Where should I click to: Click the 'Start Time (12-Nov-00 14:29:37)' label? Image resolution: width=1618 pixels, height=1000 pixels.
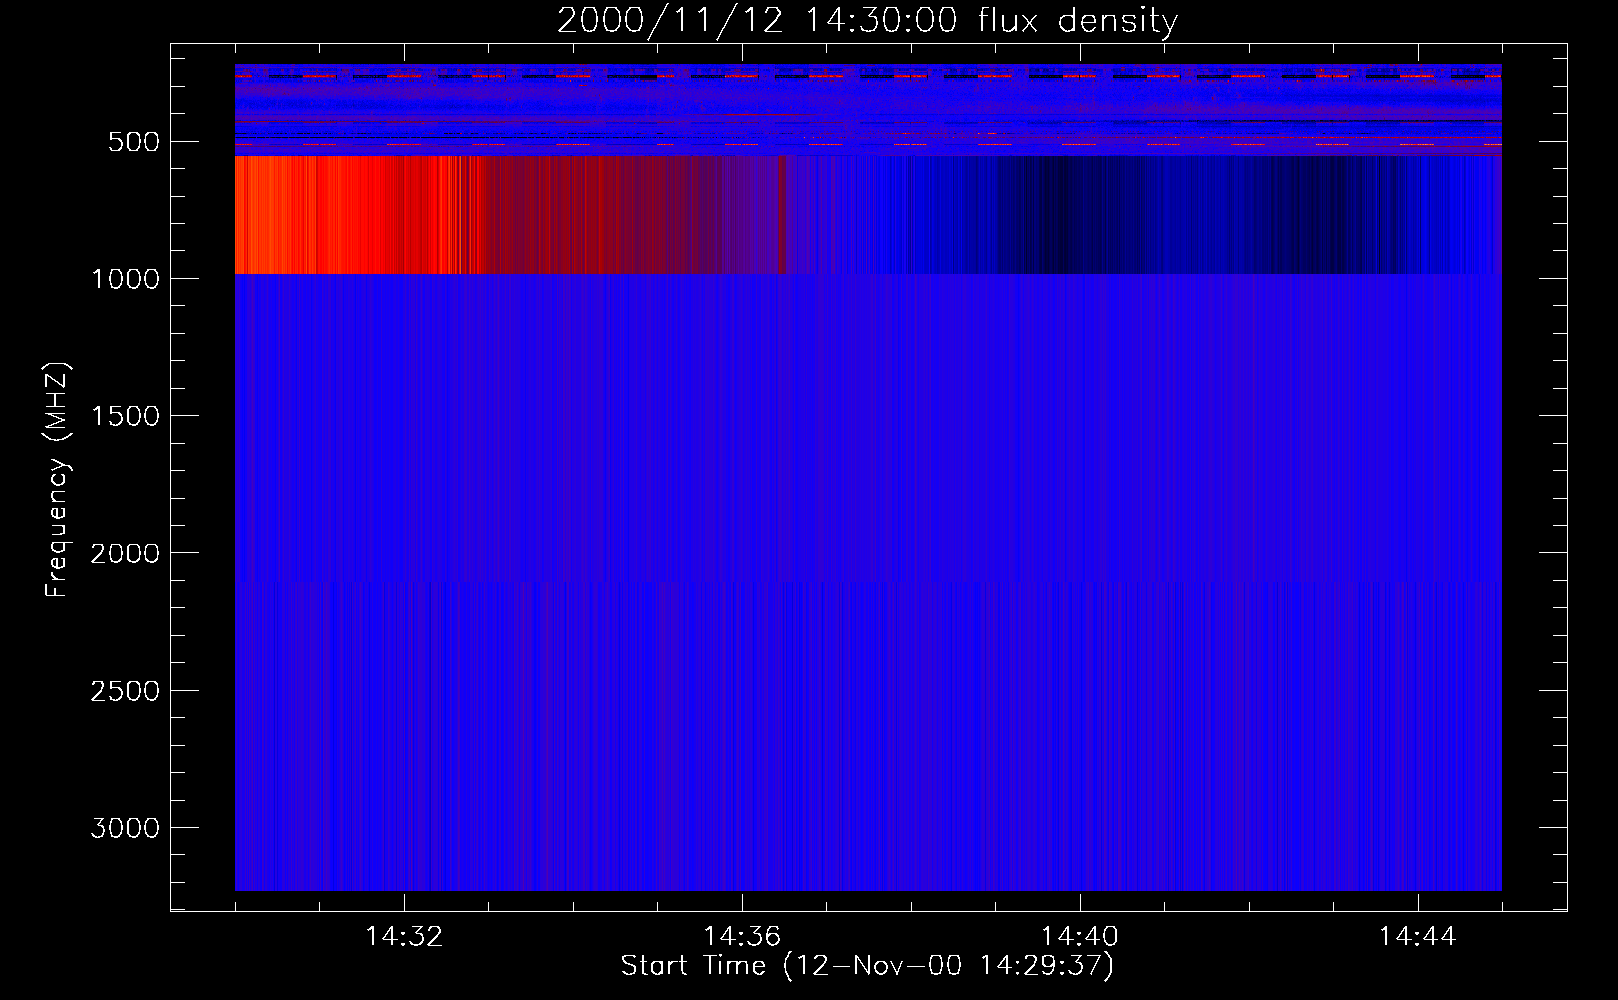point(867,966)
